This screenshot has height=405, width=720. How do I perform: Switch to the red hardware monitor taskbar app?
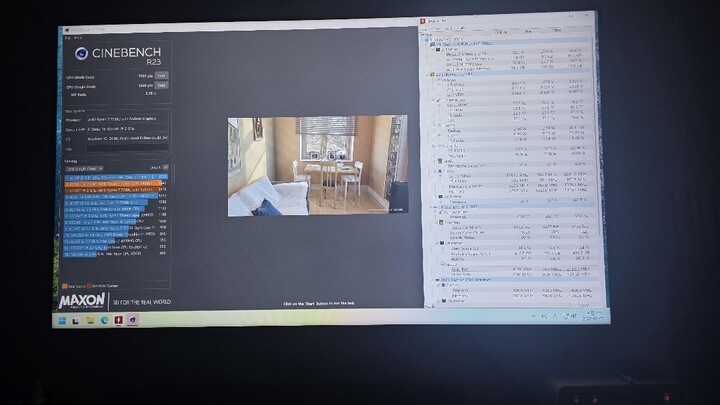118,320
